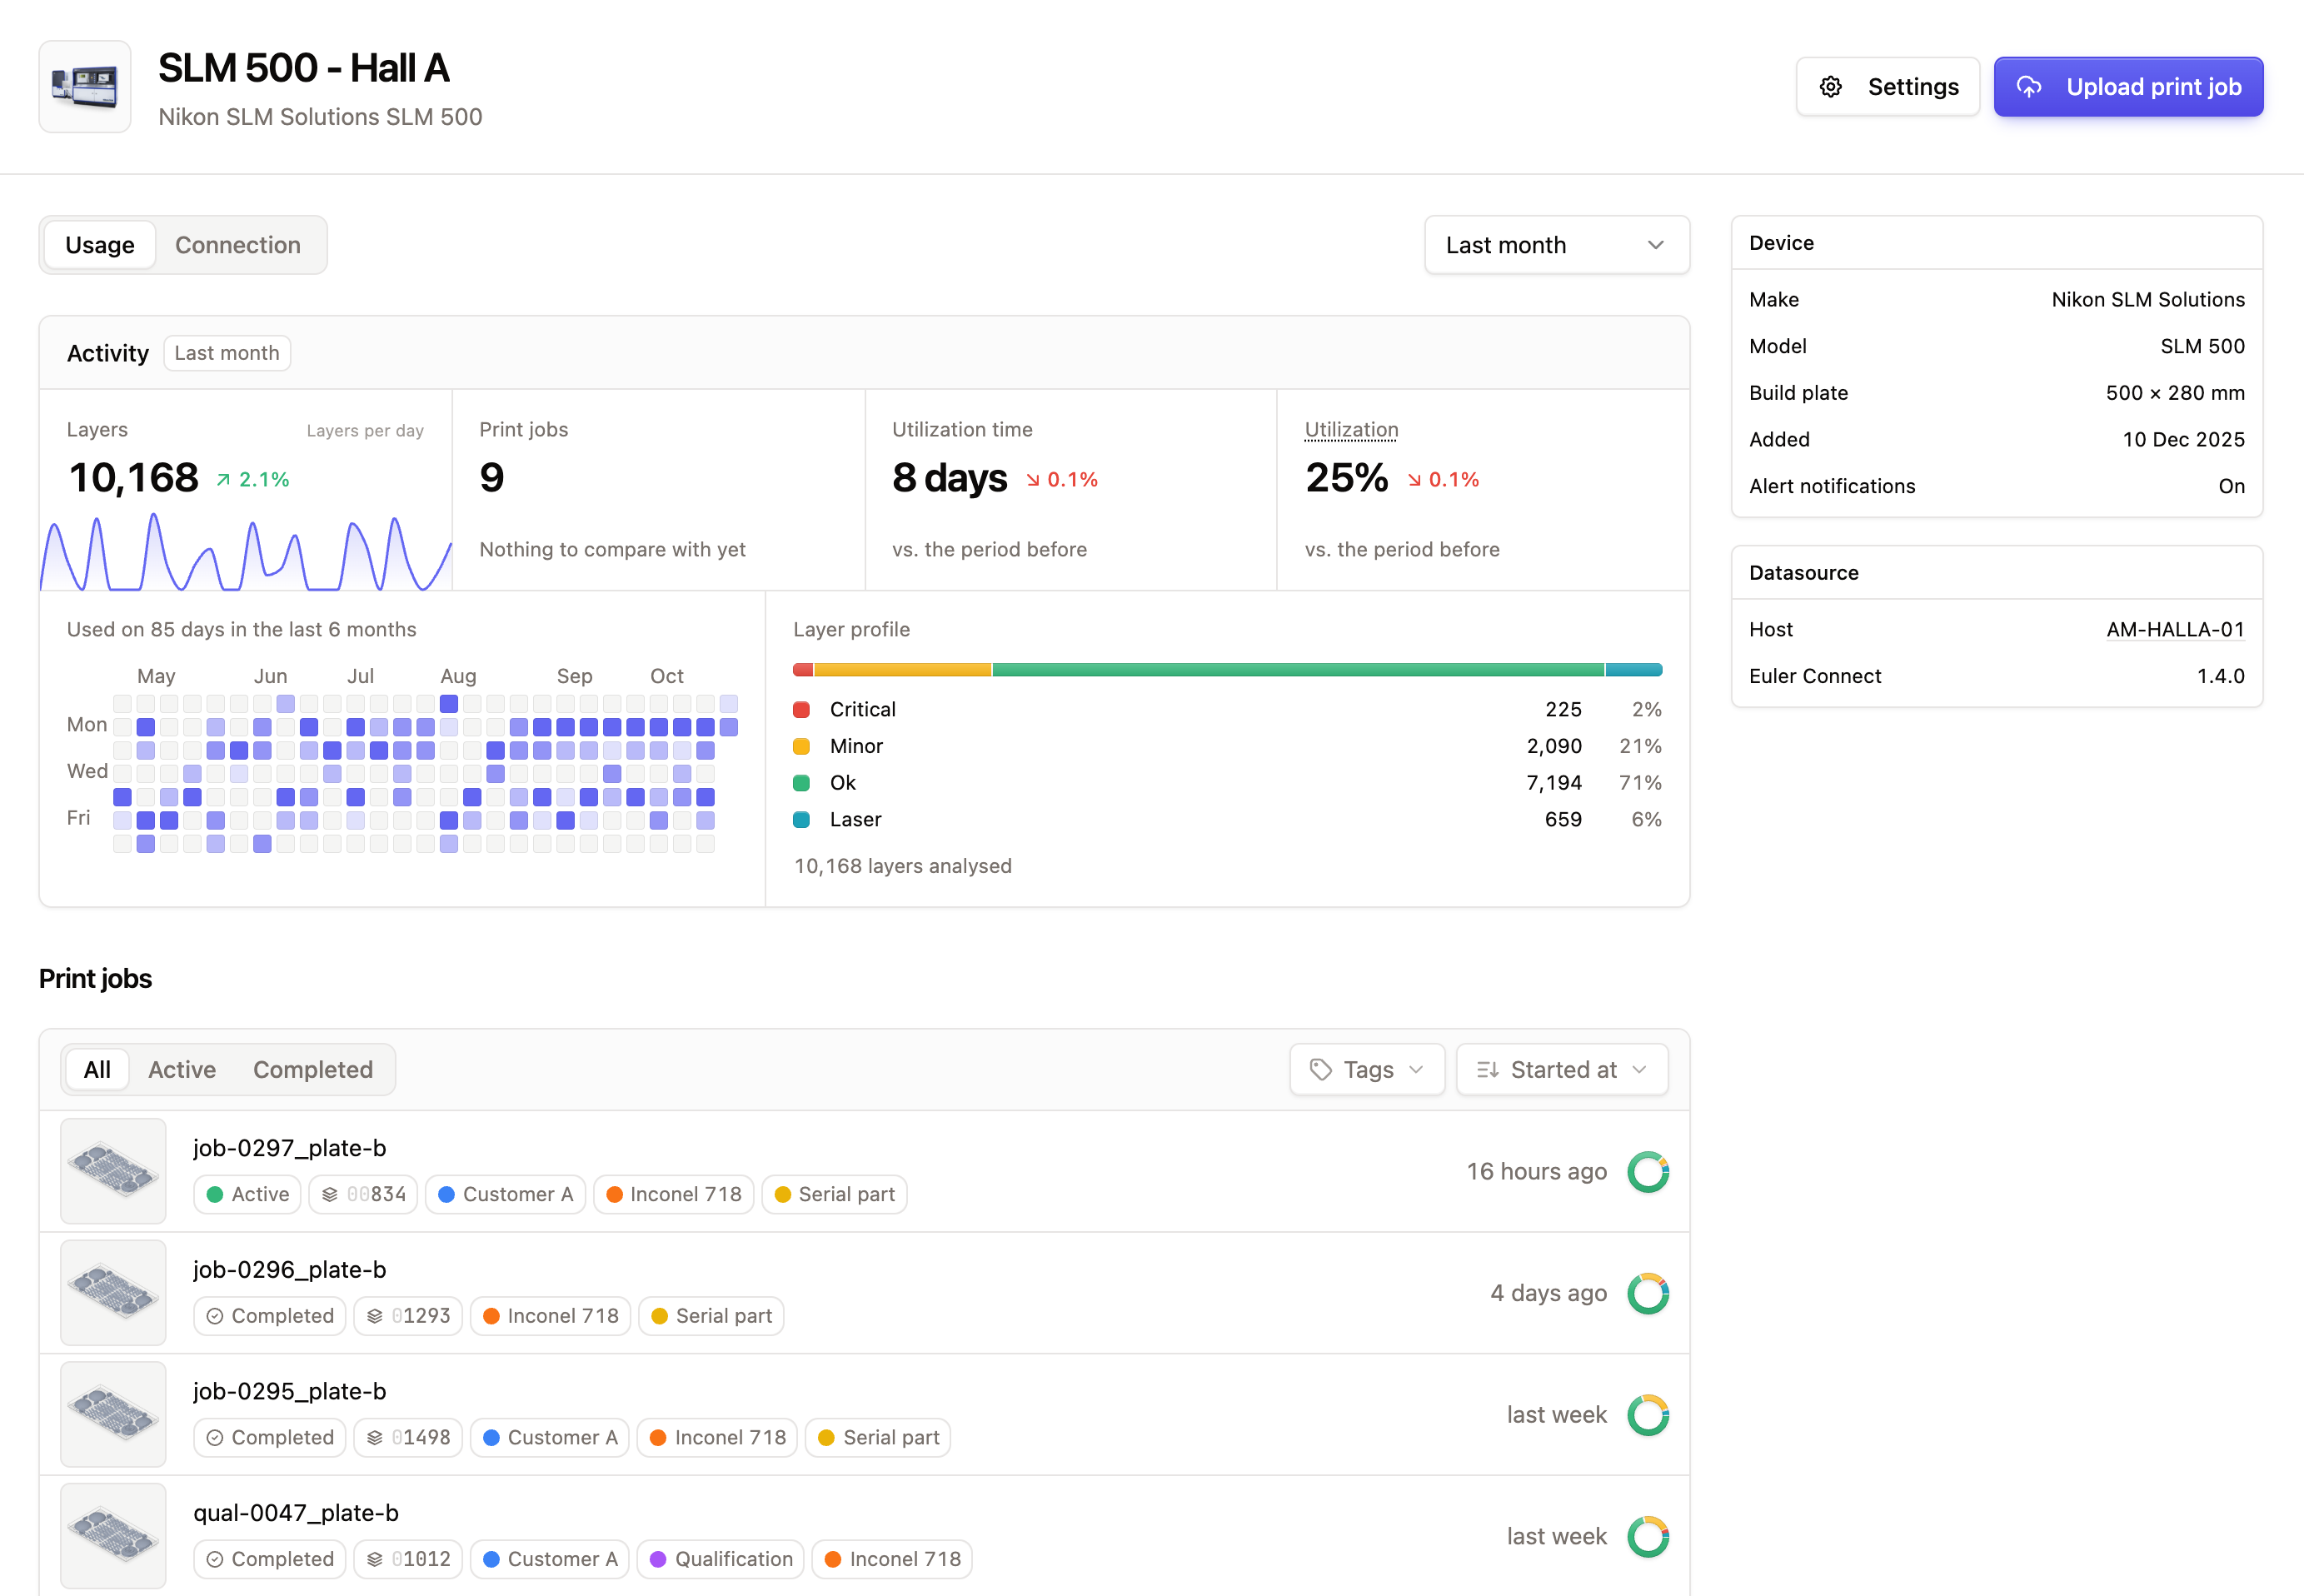This screenshot has width=2304, height=1596.
Task: Click the gear icon in Settings button
Action: pyautogui.click(x=1830, y=87)
